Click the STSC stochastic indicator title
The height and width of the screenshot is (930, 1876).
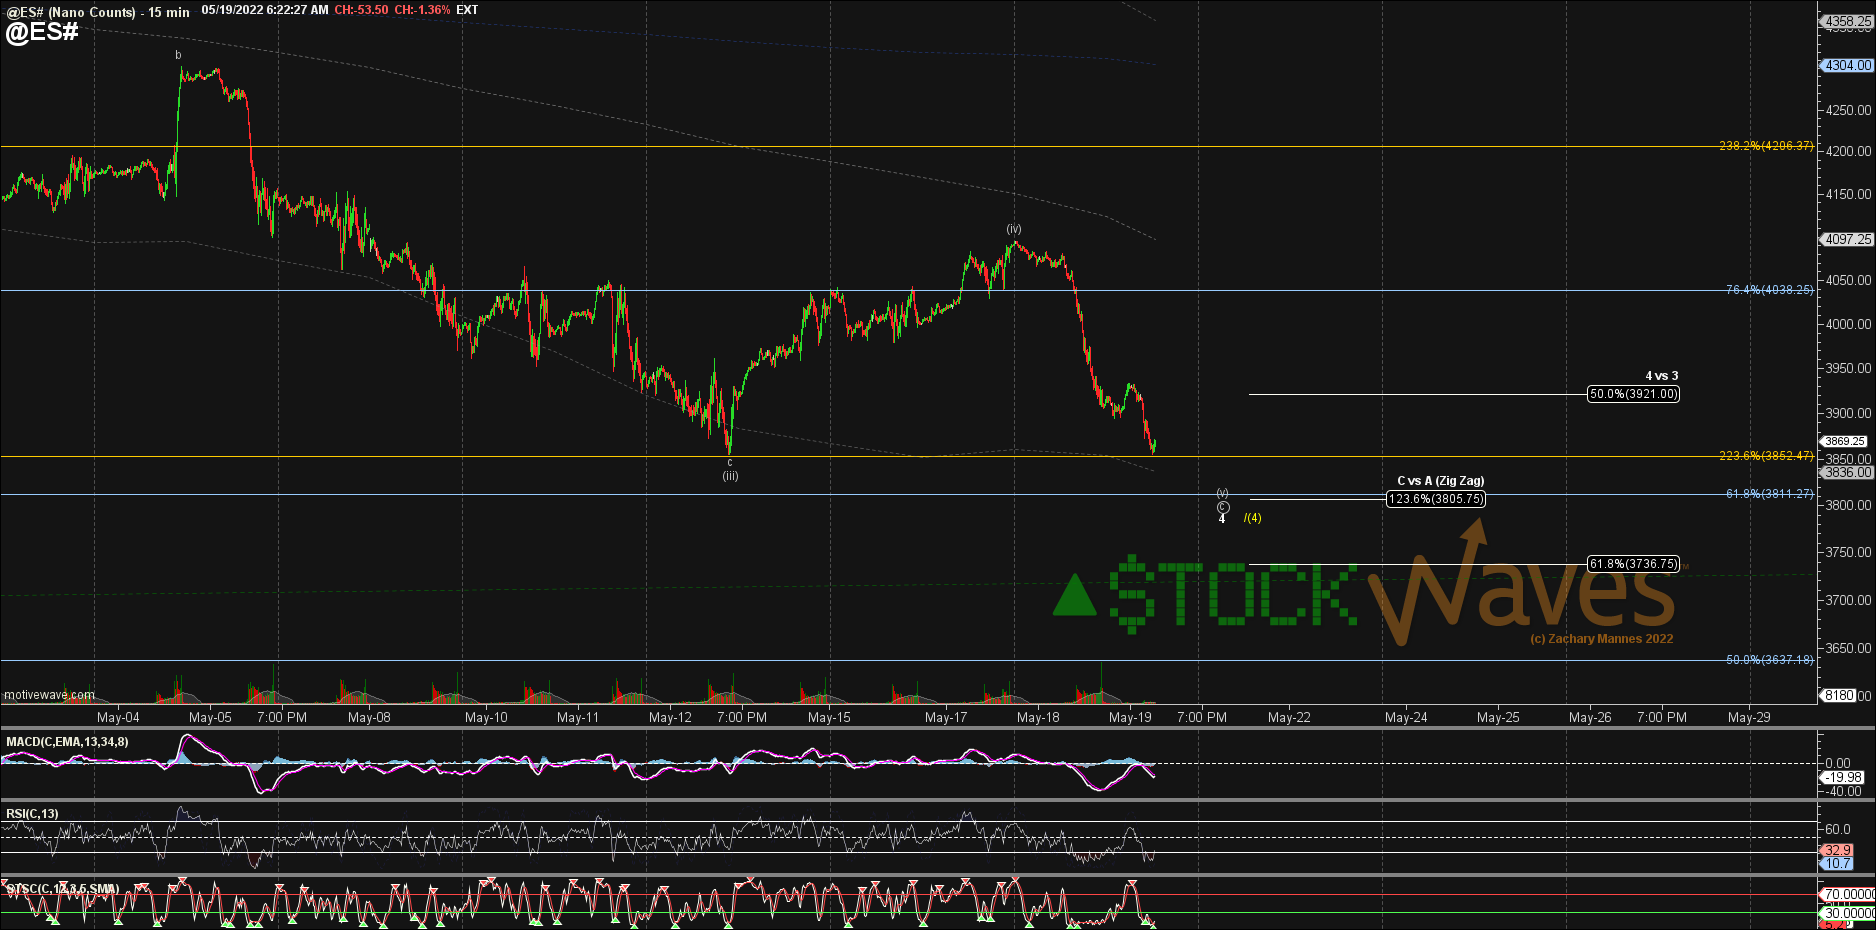point(62,889)
